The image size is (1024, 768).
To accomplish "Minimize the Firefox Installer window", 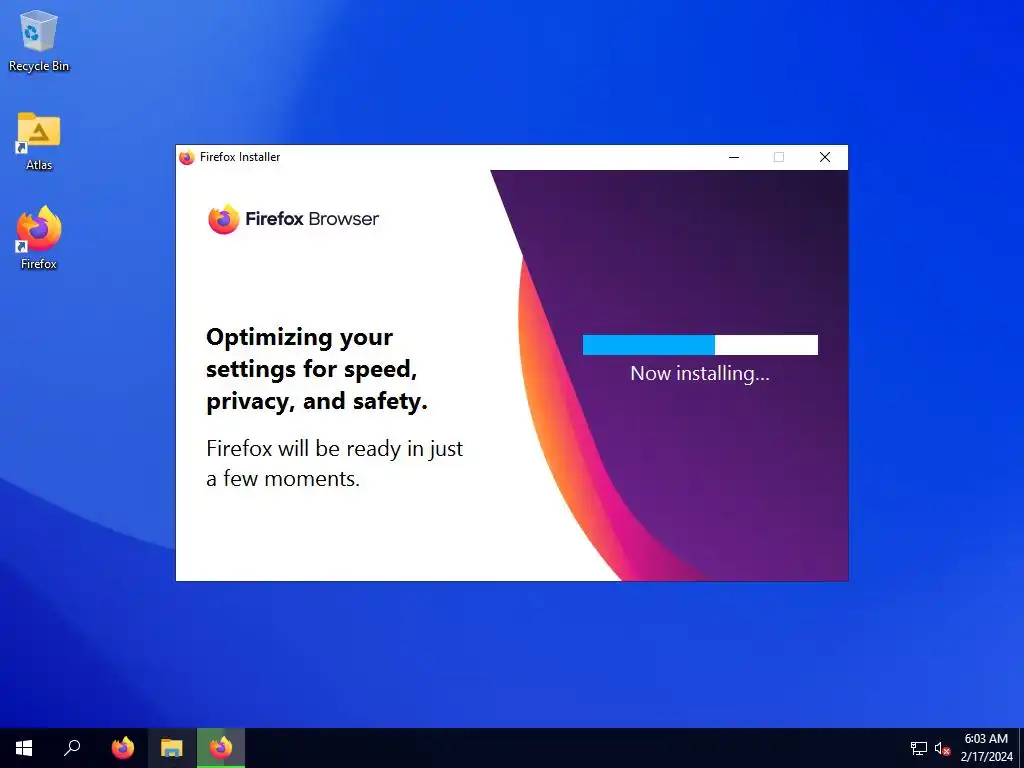I will tap(734, 157).
